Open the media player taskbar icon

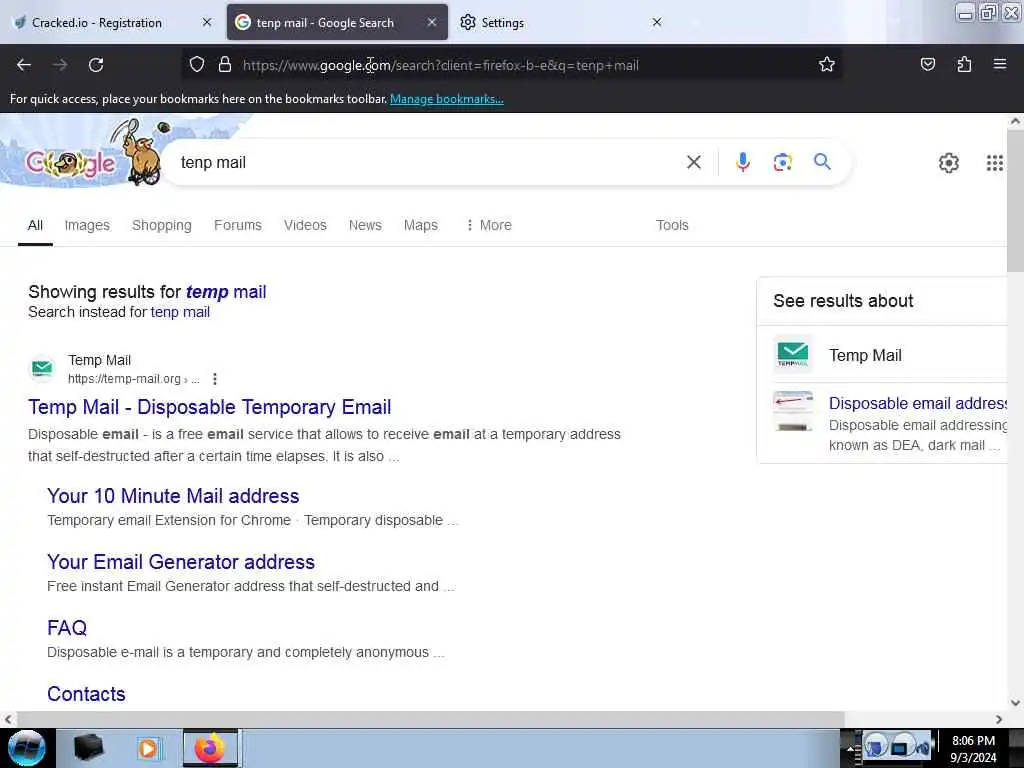[x=148, y=748]
